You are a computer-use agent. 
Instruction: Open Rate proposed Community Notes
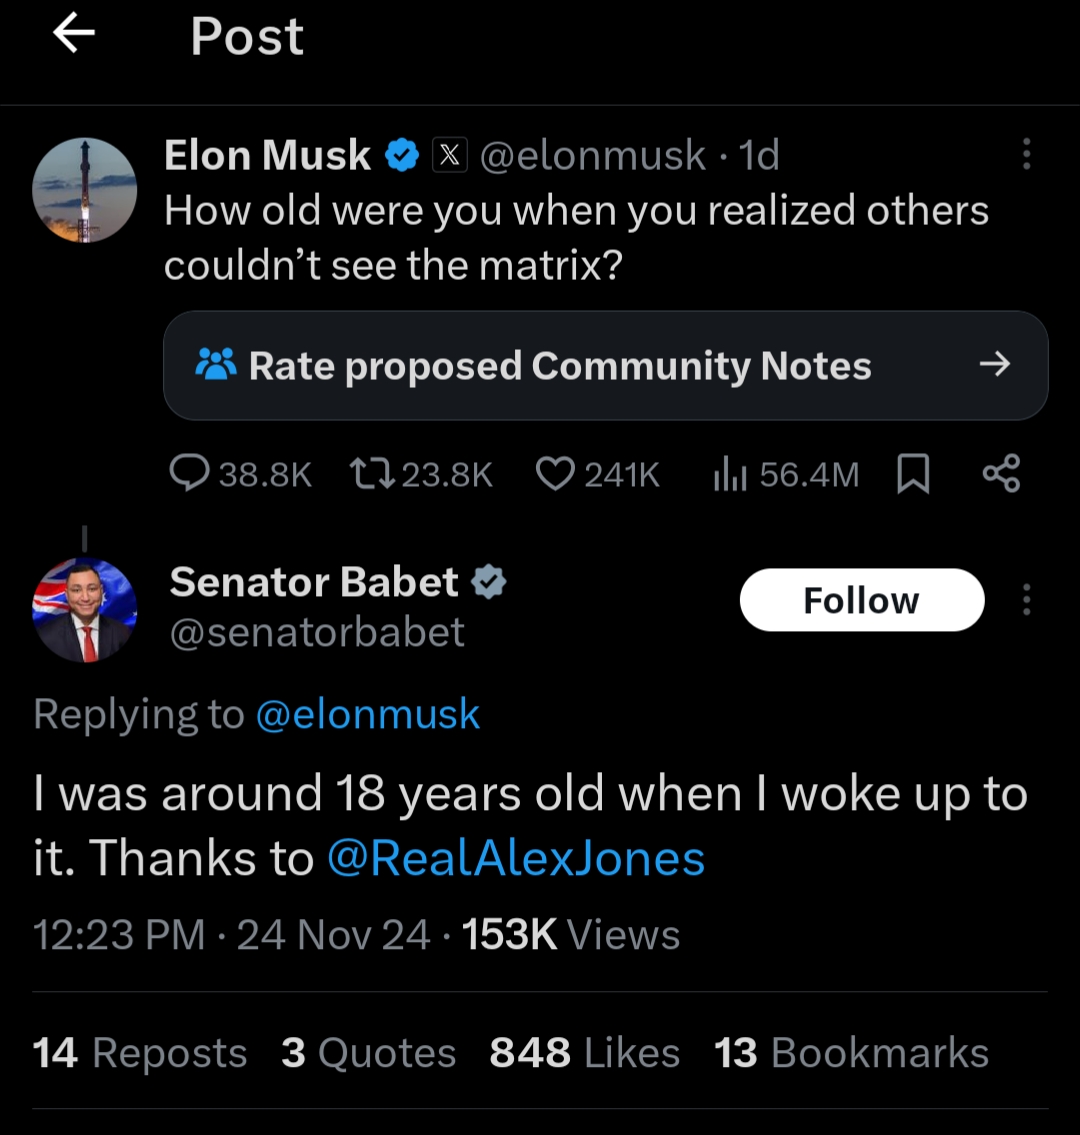click(605, 366)
